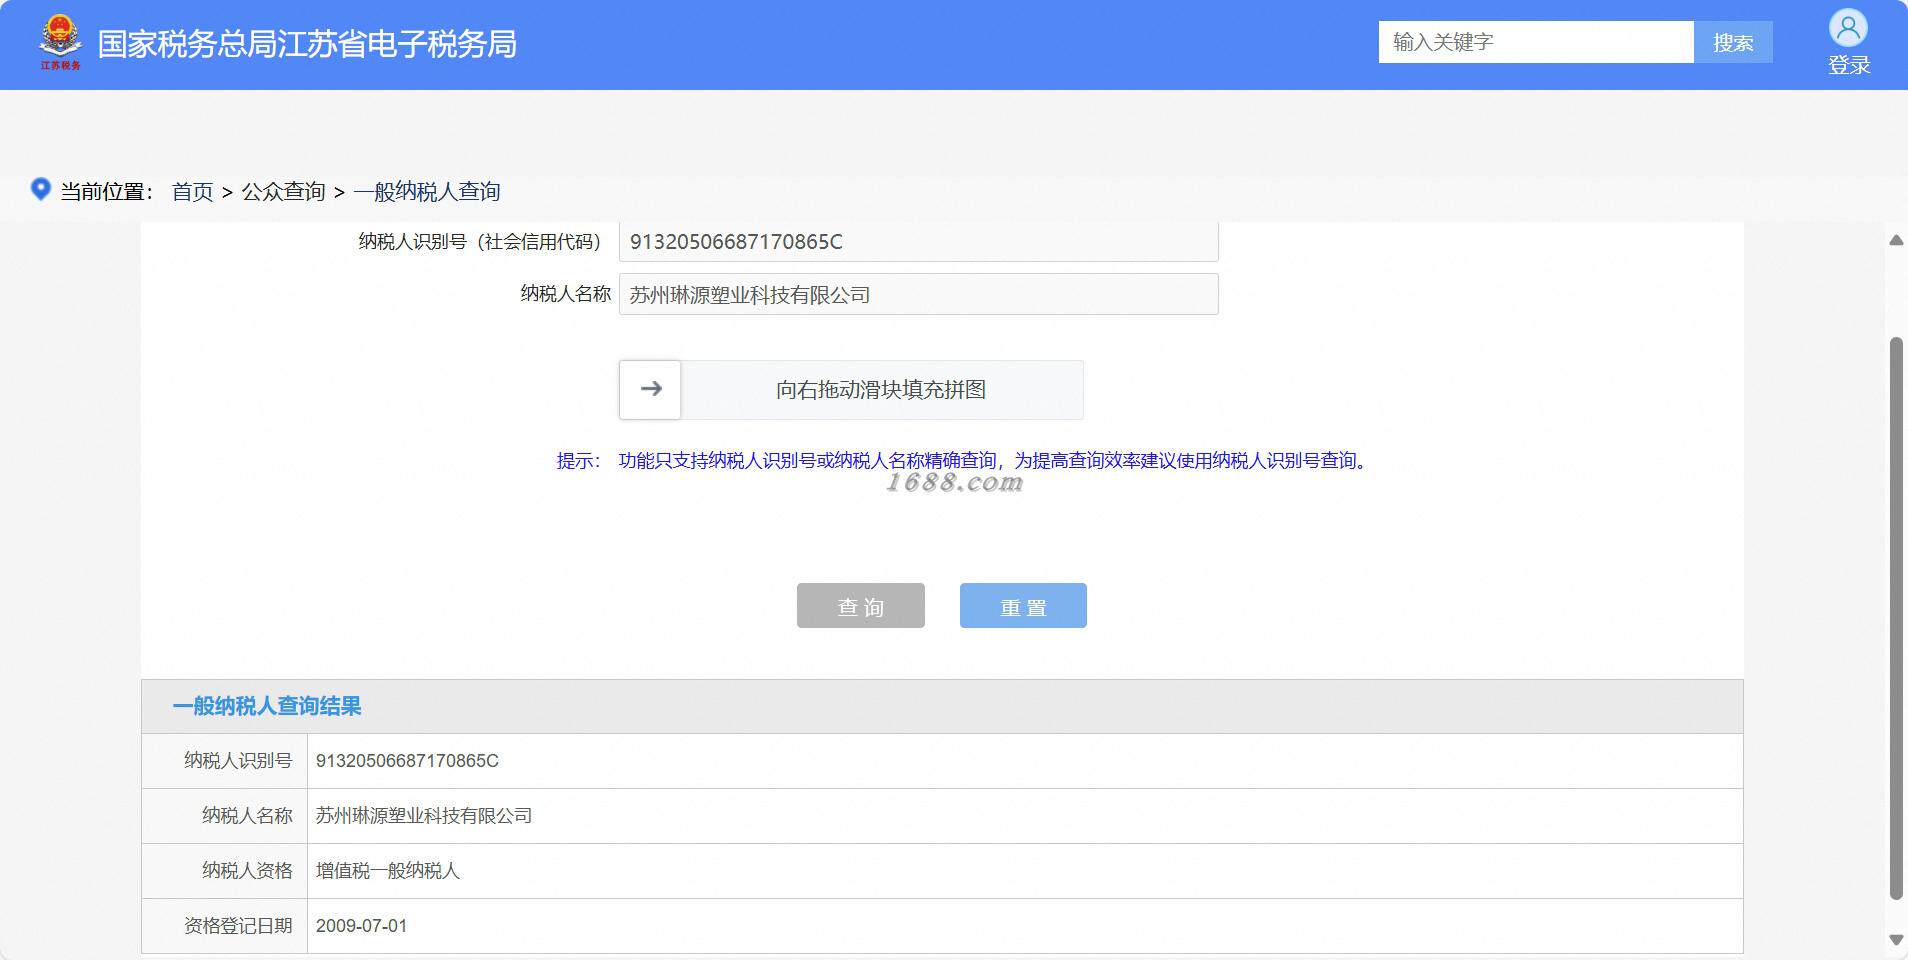Select result value 增值税一般纳税人
Viewport: 1908px width, 960px height.
click(388, 871)
